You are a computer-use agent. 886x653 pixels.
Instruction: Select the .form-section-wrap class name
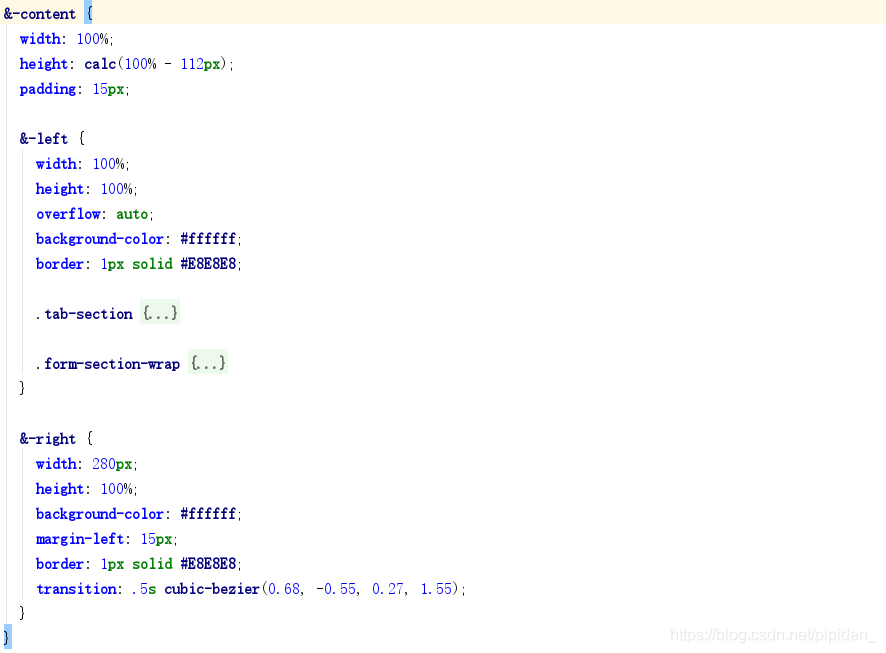point(110,363)
